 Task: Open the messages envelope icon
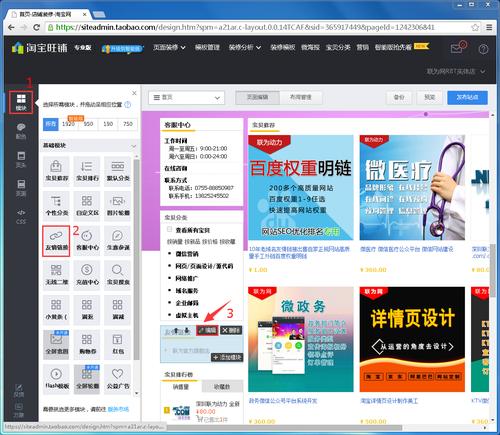[457, 48]
